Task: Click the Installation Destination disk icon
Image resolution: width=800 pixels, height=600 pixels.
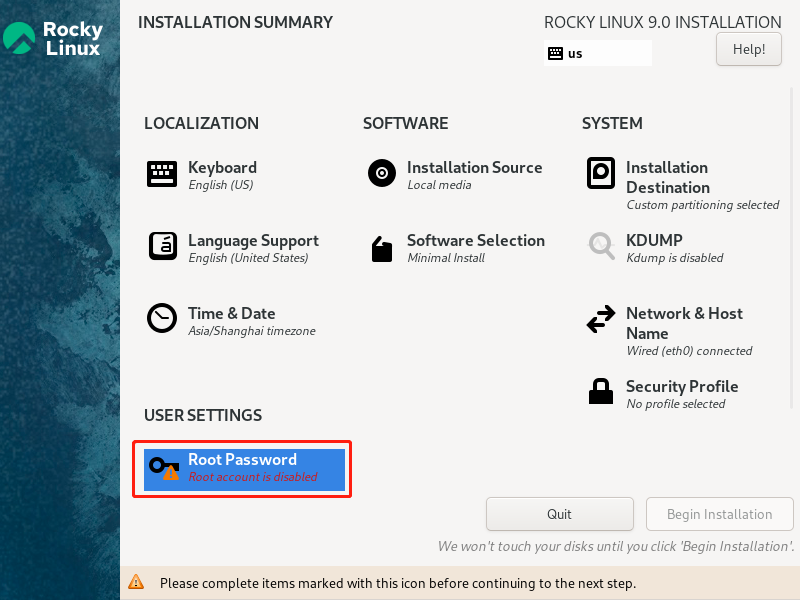Action: [600, 174]
